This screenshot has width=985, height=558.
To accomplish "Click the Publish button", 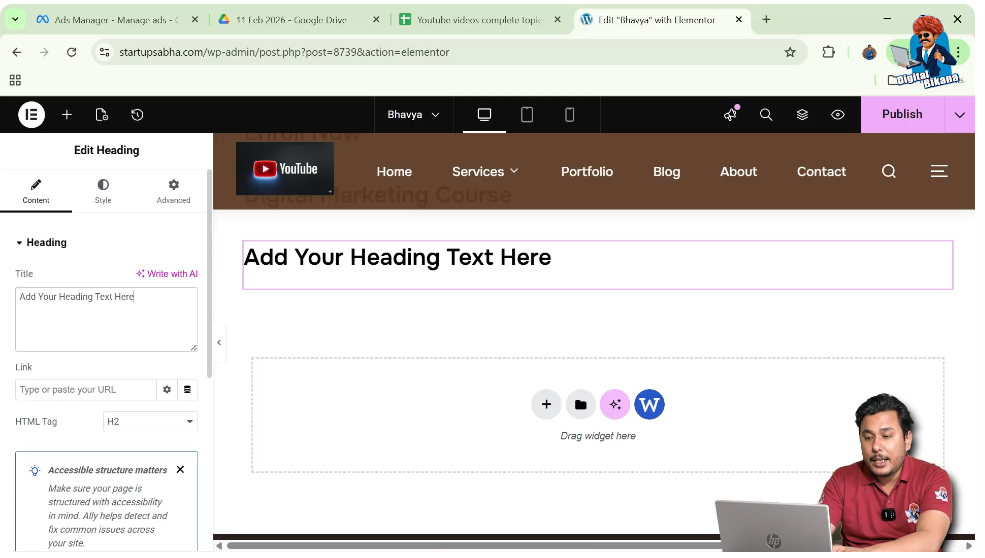I will coord(902,115).
